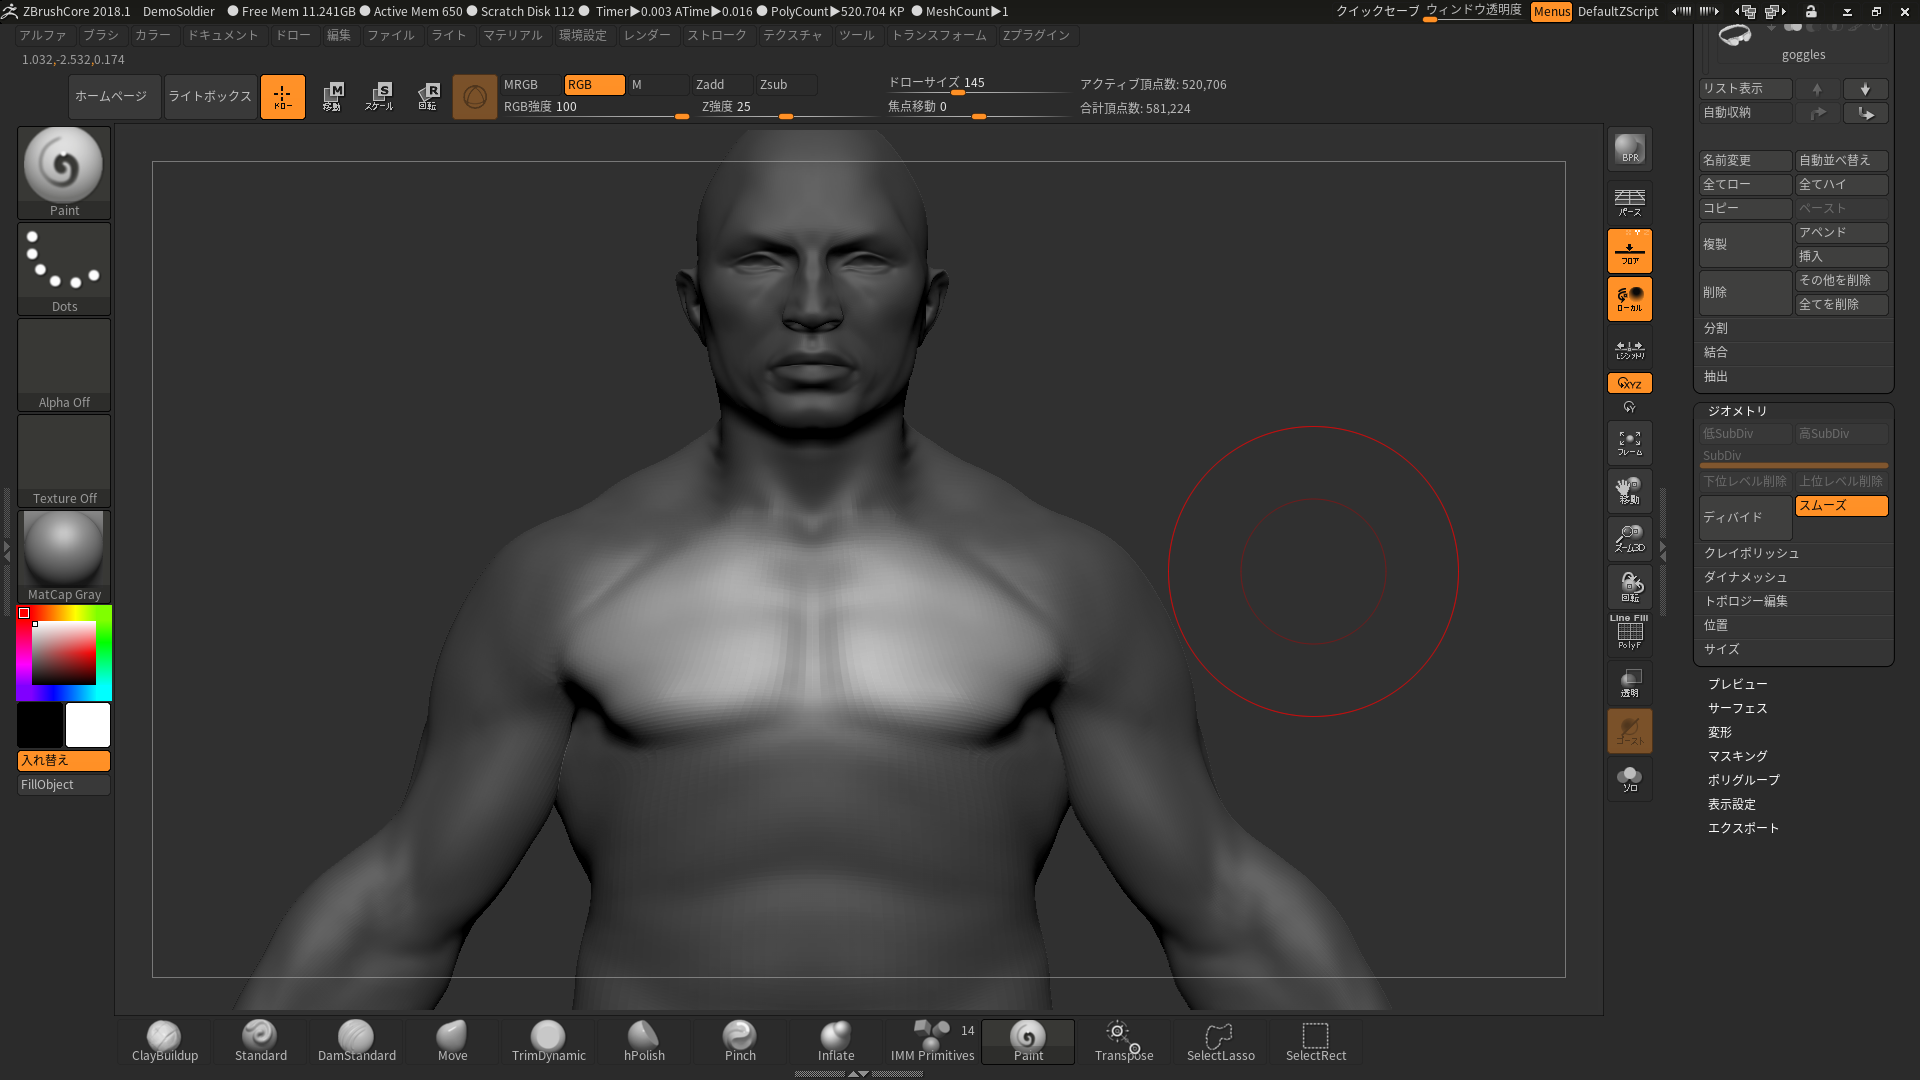Pick the TrimDynamic brush

(548, 1041)
